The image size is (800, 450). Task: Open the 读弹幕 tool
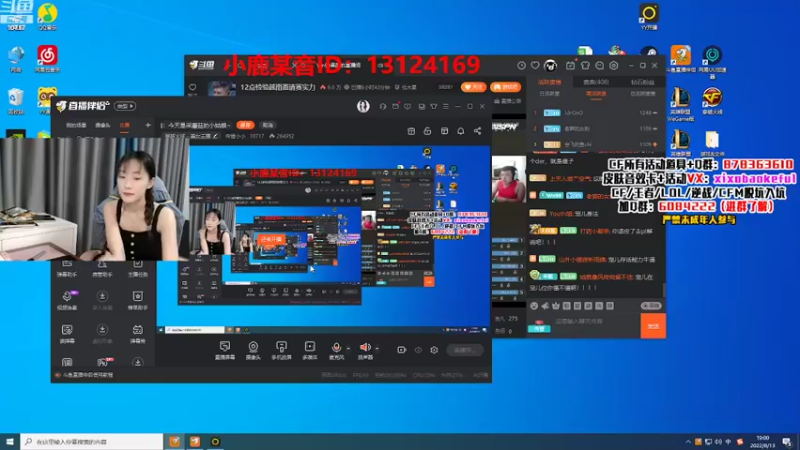pos(67,334)
